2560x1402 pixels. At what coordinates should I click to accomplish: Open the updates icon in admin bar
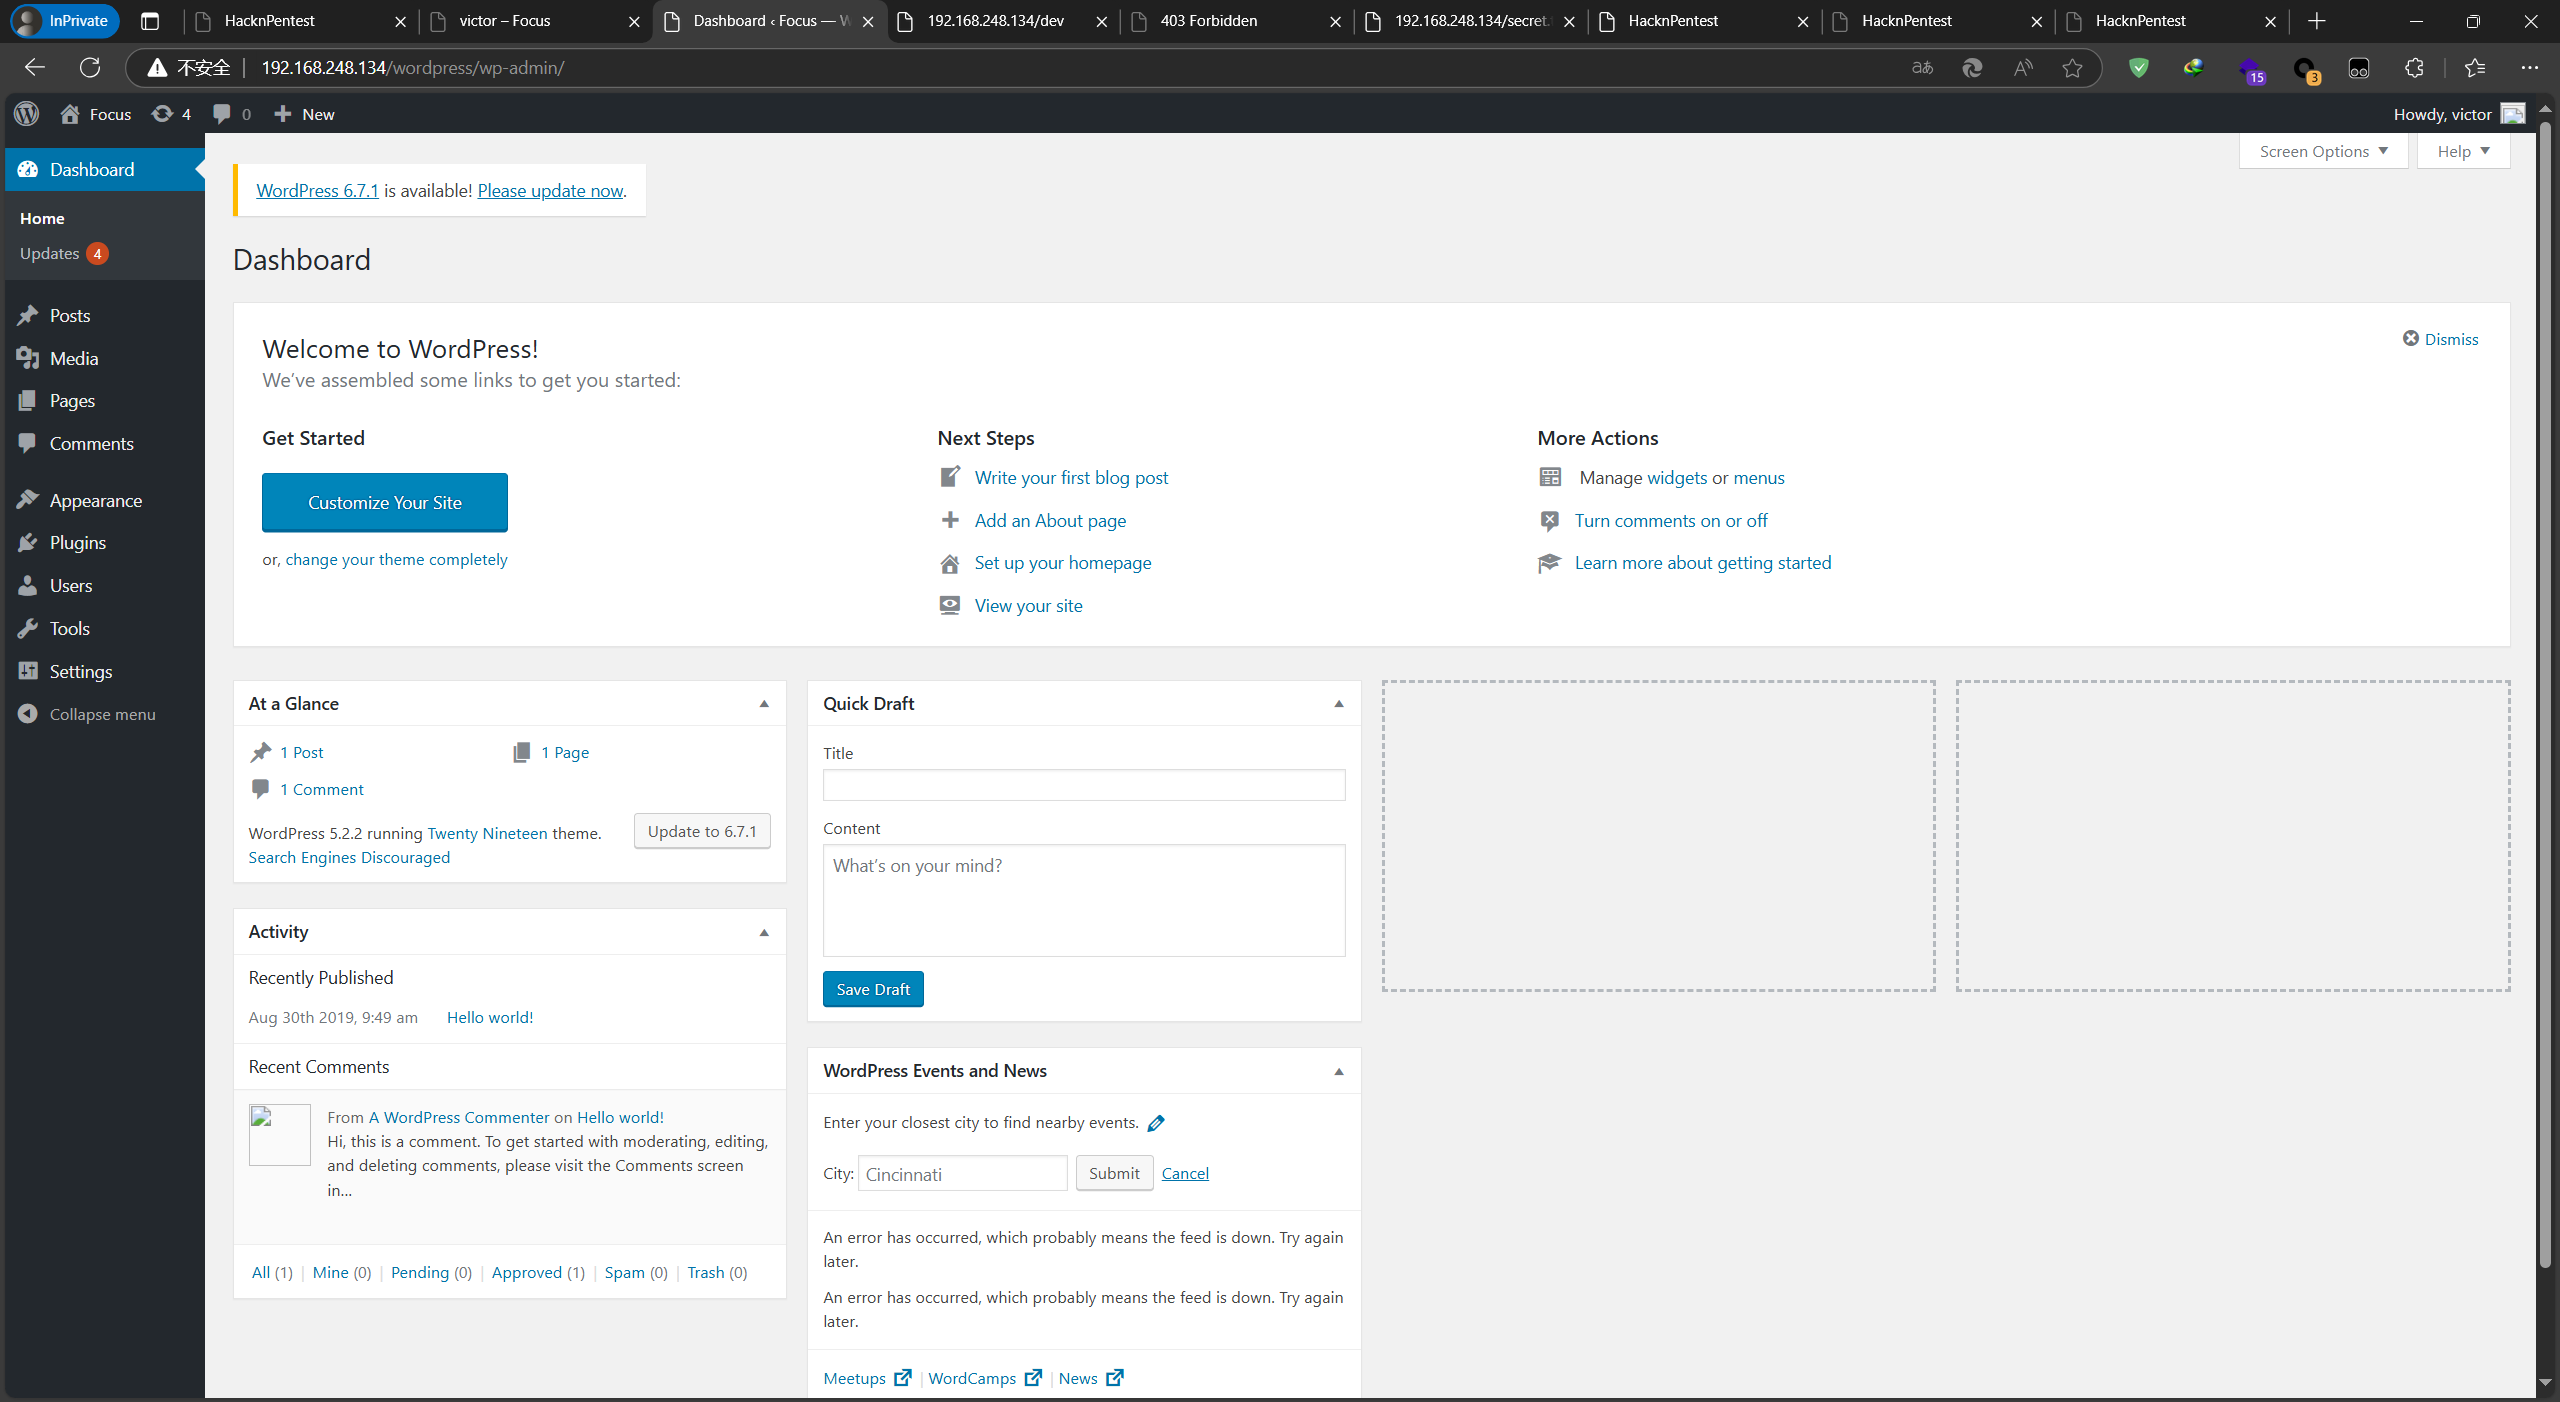coord(162,114)
